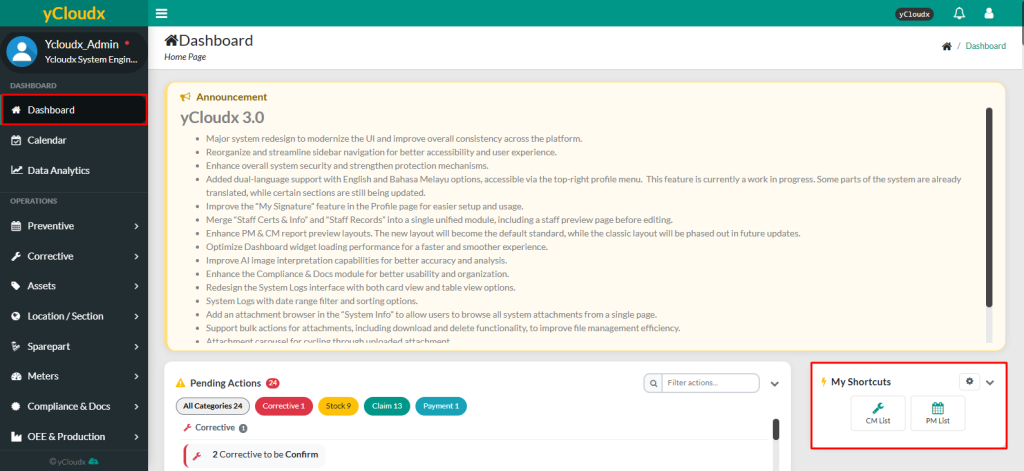Viewport: 1024px width, 471px height.
Task: Click the Calendar check icon in sidebar
Action: (x=16, y=140)
